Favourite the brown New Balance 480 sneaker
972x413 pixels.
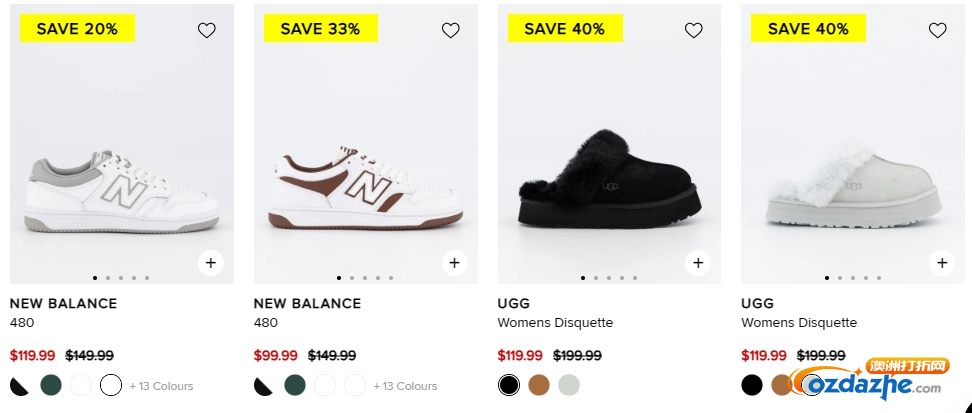(451, 30)
